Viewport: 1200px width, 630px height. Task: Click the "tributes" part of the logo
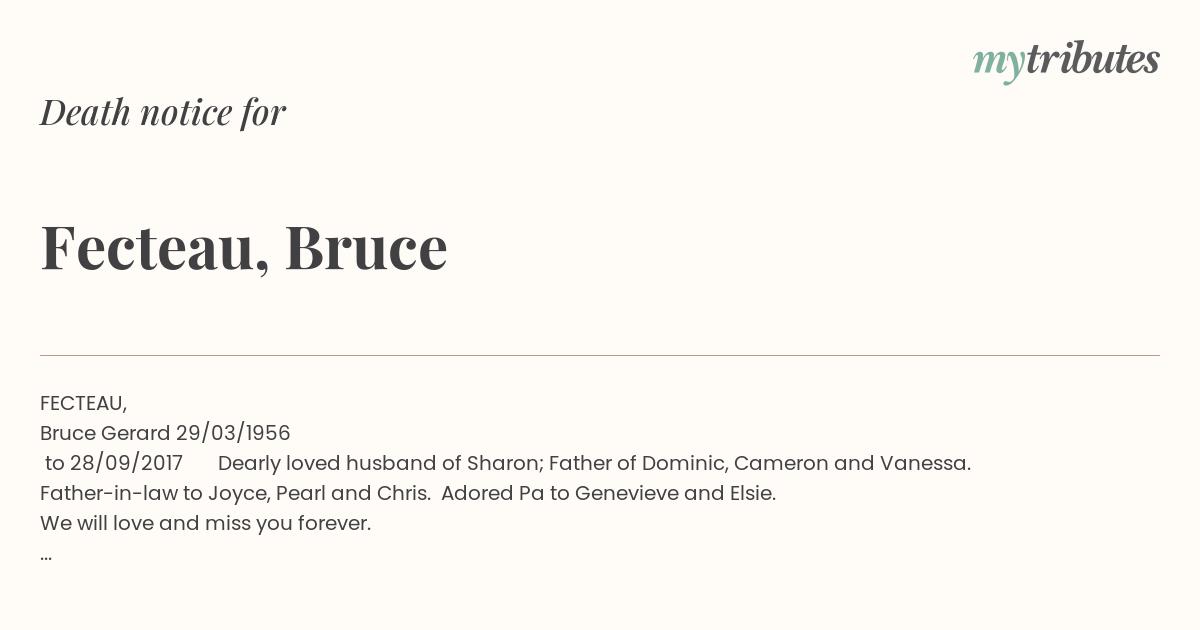pos(1092,59)
